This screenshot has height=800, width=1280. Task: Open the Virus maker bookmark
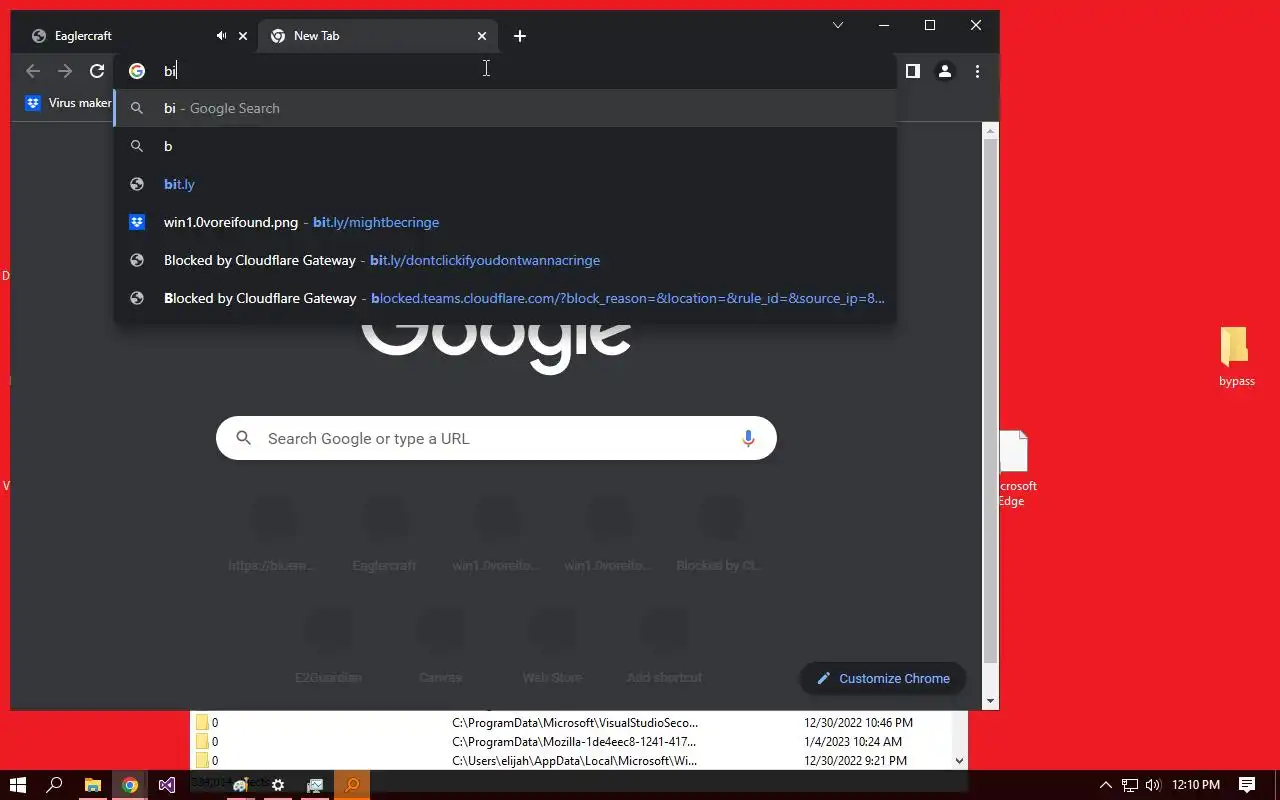[x=69, y=103]
